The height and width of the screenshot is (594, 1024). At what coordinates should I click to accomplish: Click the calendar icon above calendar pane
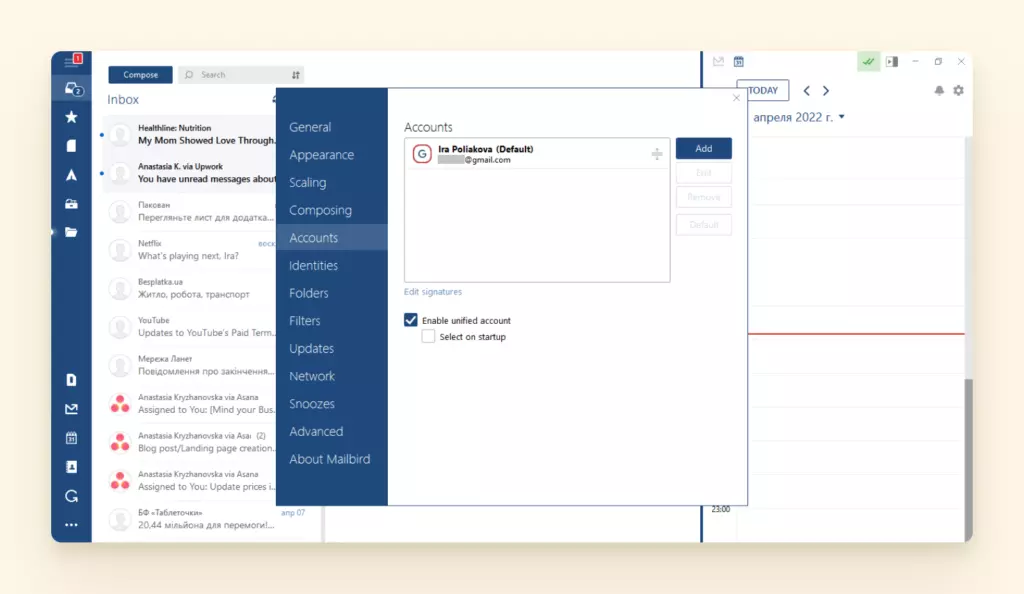click(739, 61)
